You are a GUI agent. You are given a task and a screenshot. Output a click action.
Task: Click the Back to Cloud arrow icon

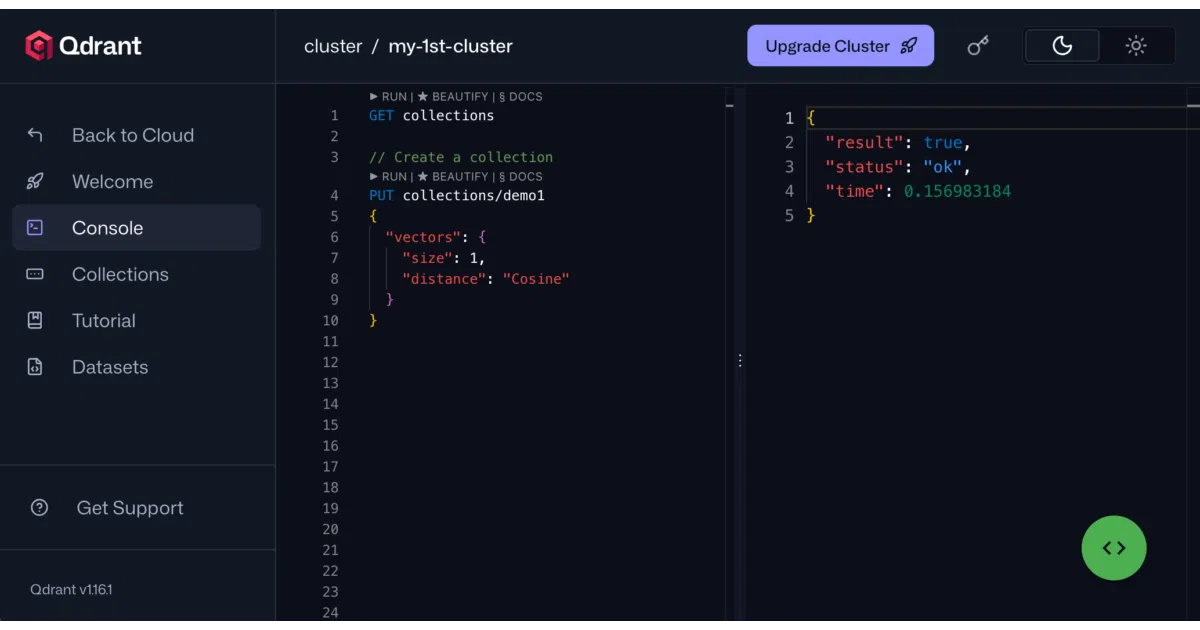35,135
